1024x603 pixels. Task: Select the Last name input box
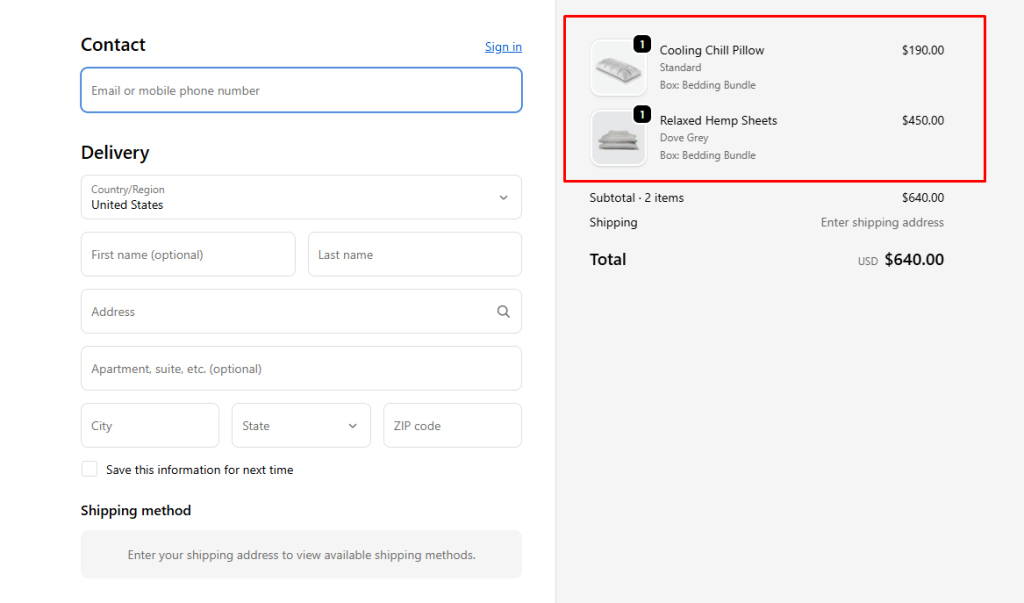(414, 255)
